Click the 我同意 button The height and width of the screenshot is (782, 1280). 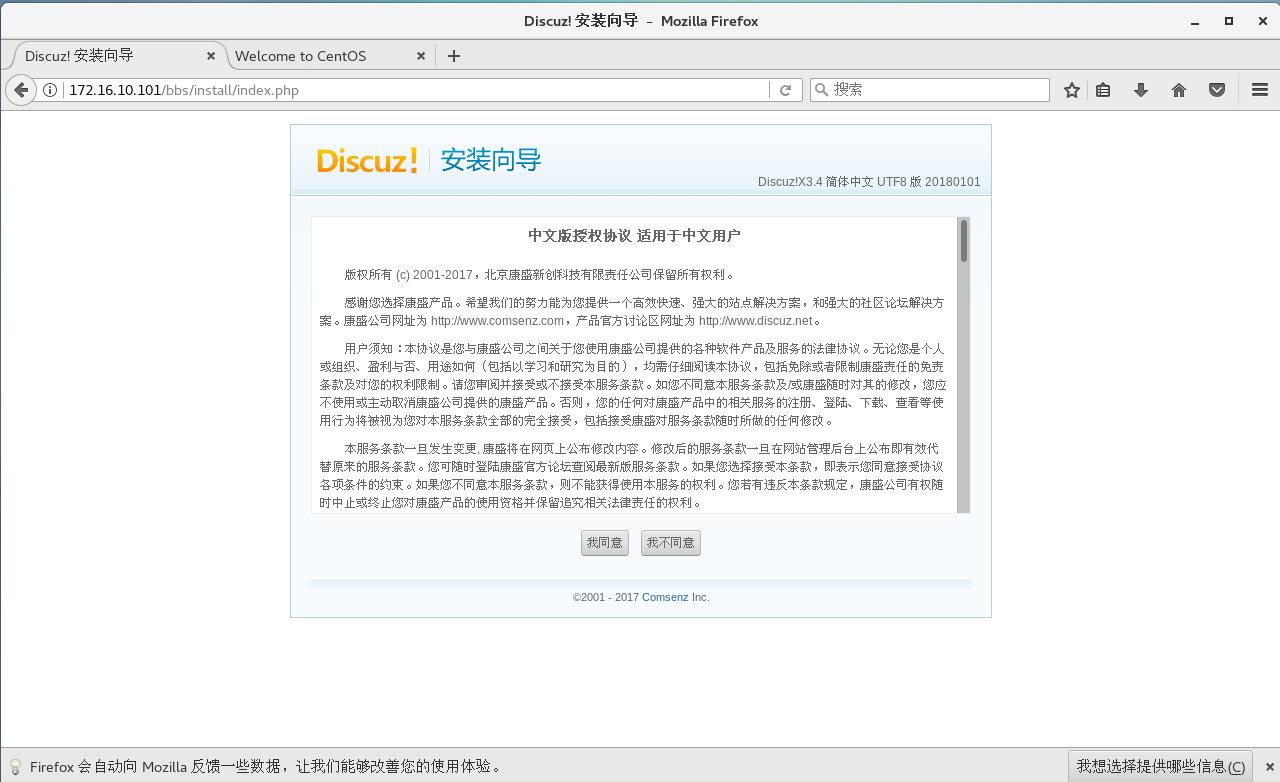click(605, 543)
